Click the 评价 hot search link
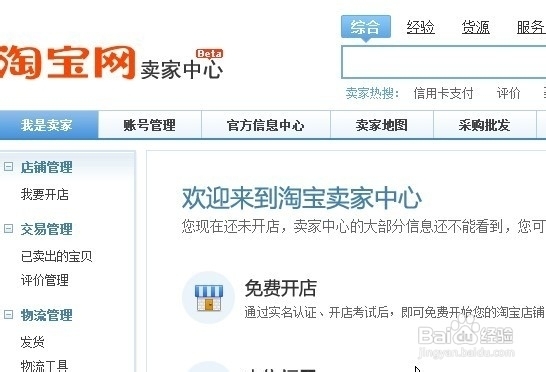The height and width of the screenshot is (372, 546). [x=508, y=93]
